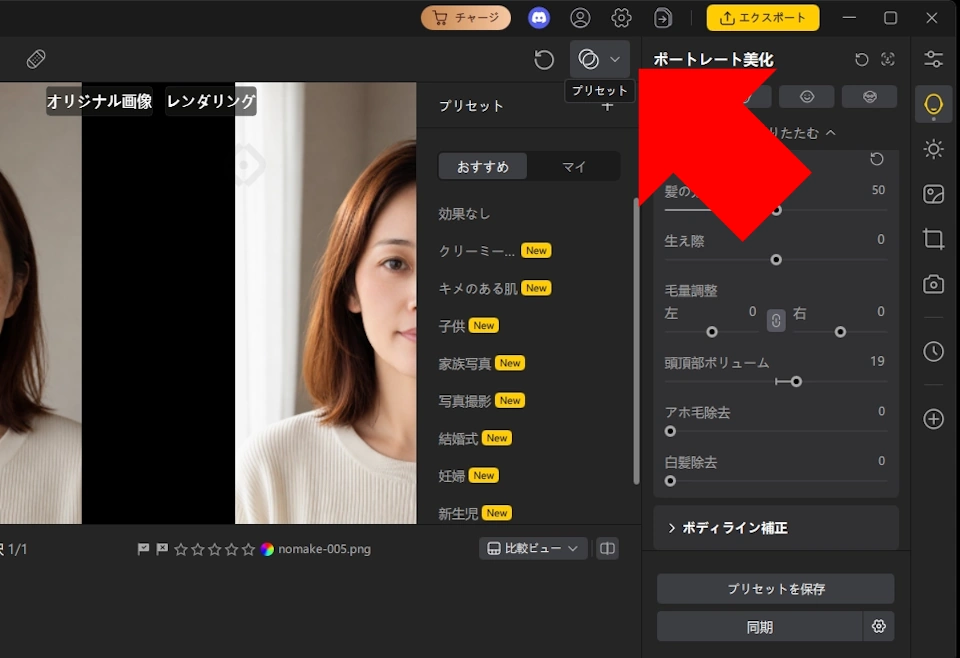960x658 pixels.
Task: Click the レンダリング label on the photo
Action: click(211, 101)
